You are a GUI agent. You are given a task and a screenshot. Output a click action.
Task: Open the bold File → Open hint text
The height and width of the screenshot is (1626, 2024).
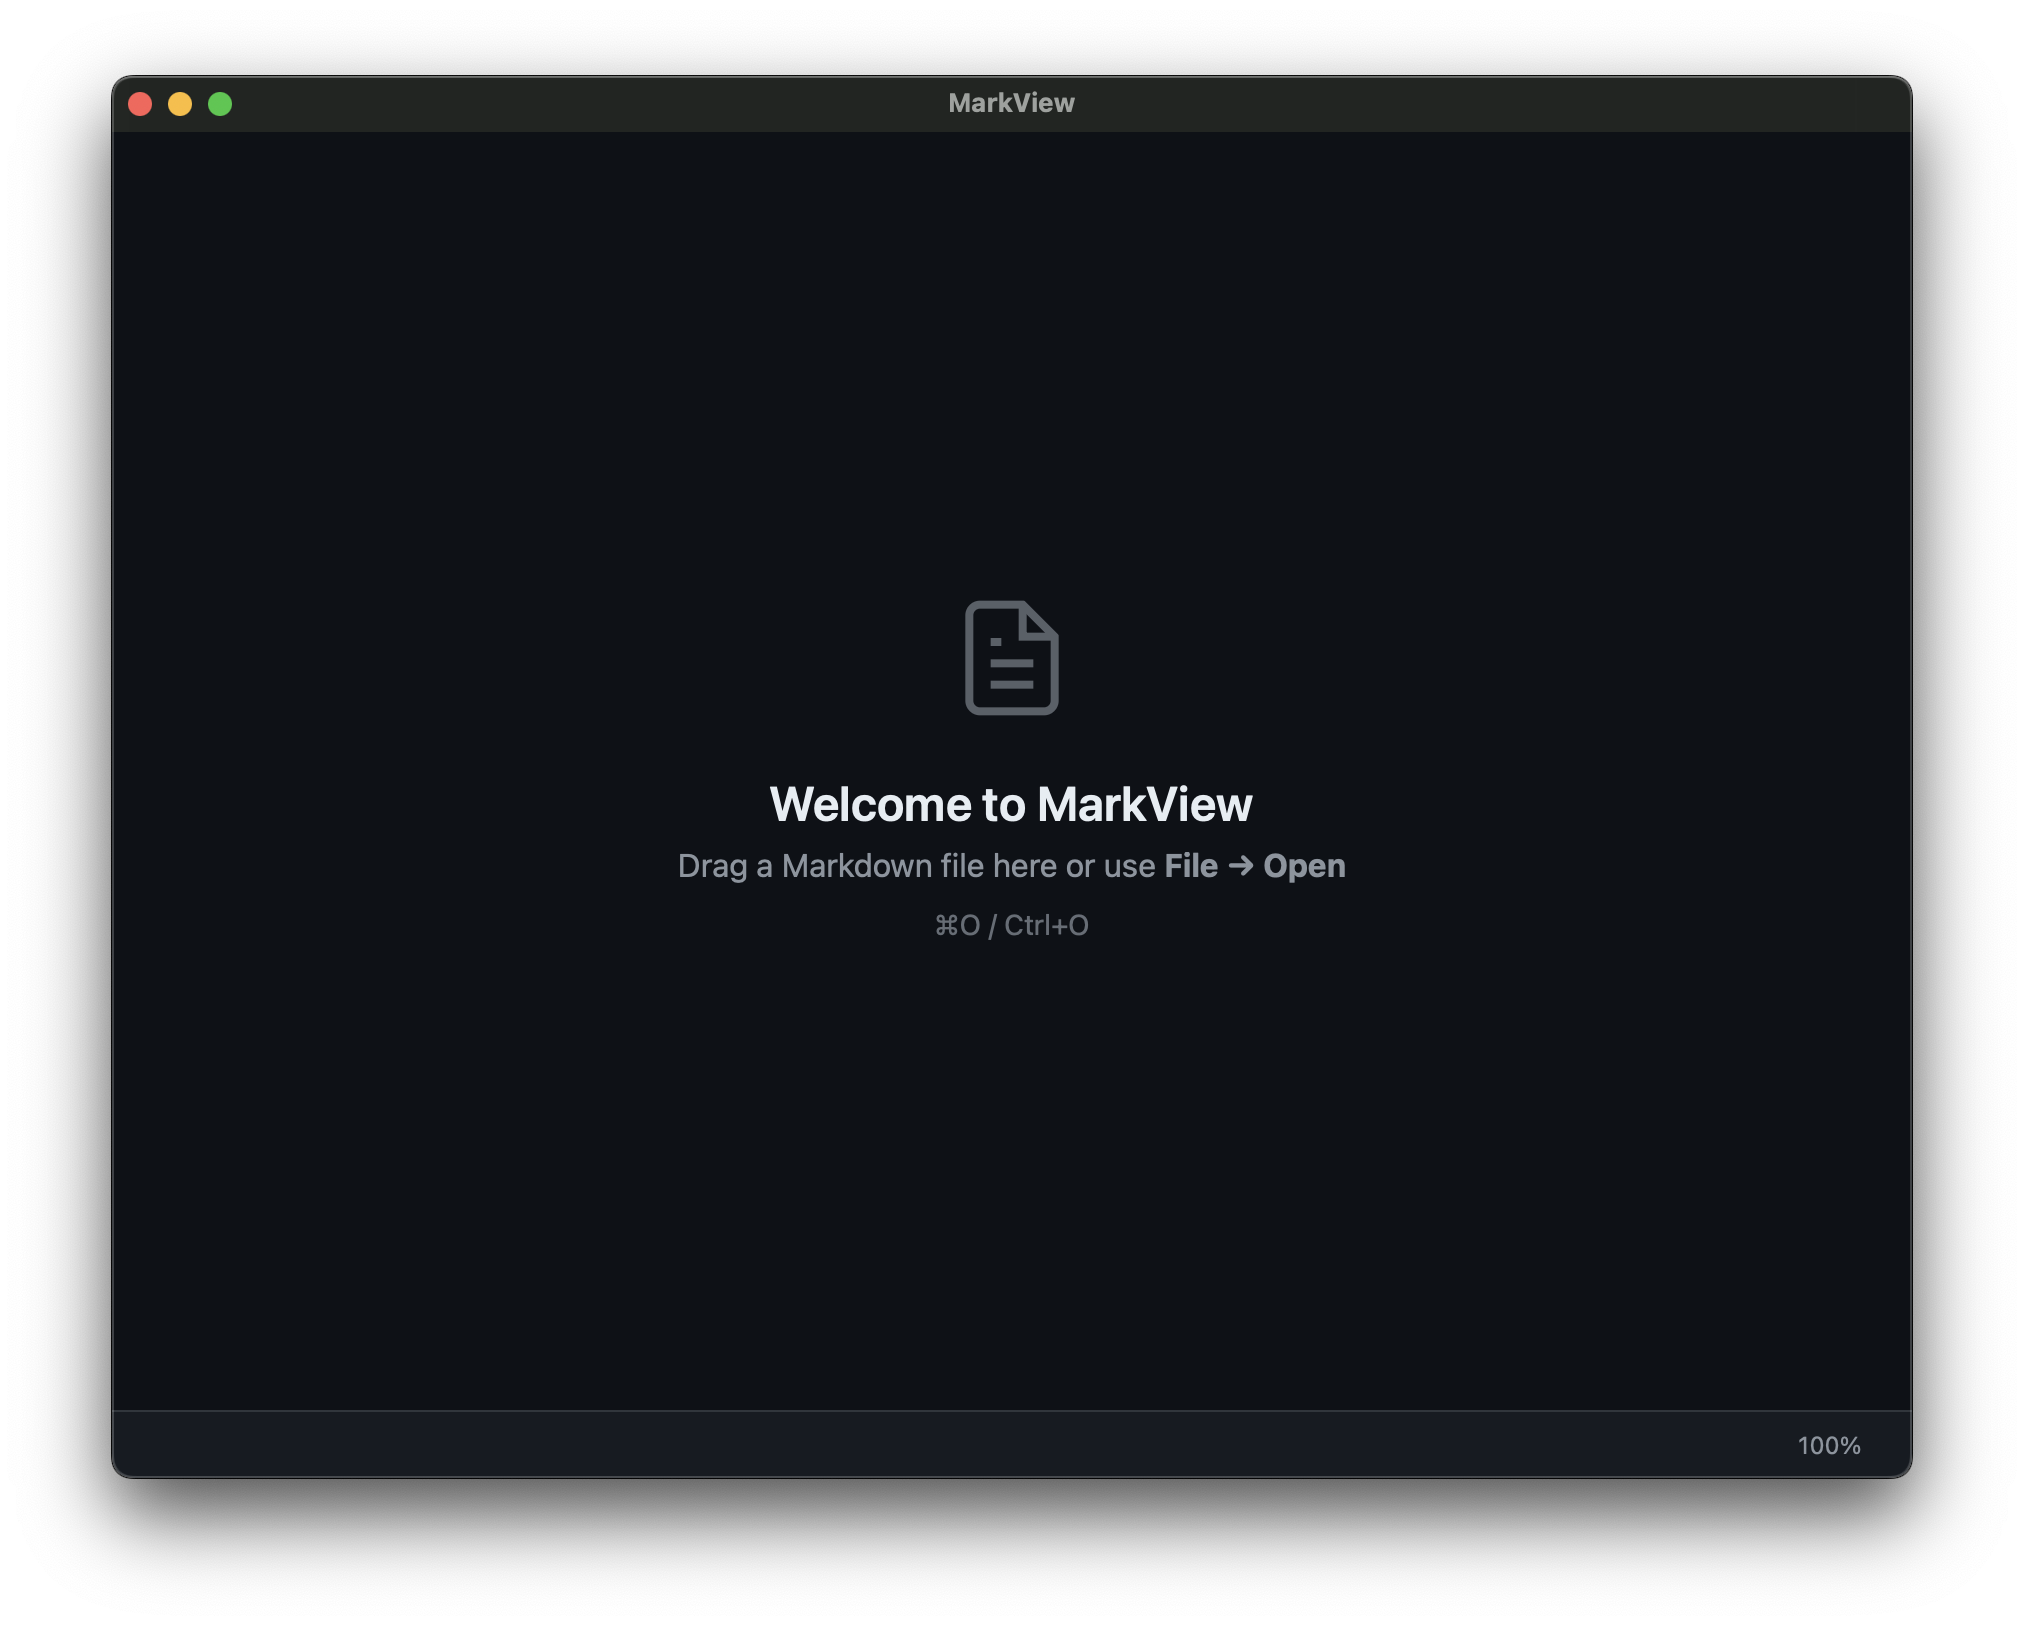(1255, 866)
